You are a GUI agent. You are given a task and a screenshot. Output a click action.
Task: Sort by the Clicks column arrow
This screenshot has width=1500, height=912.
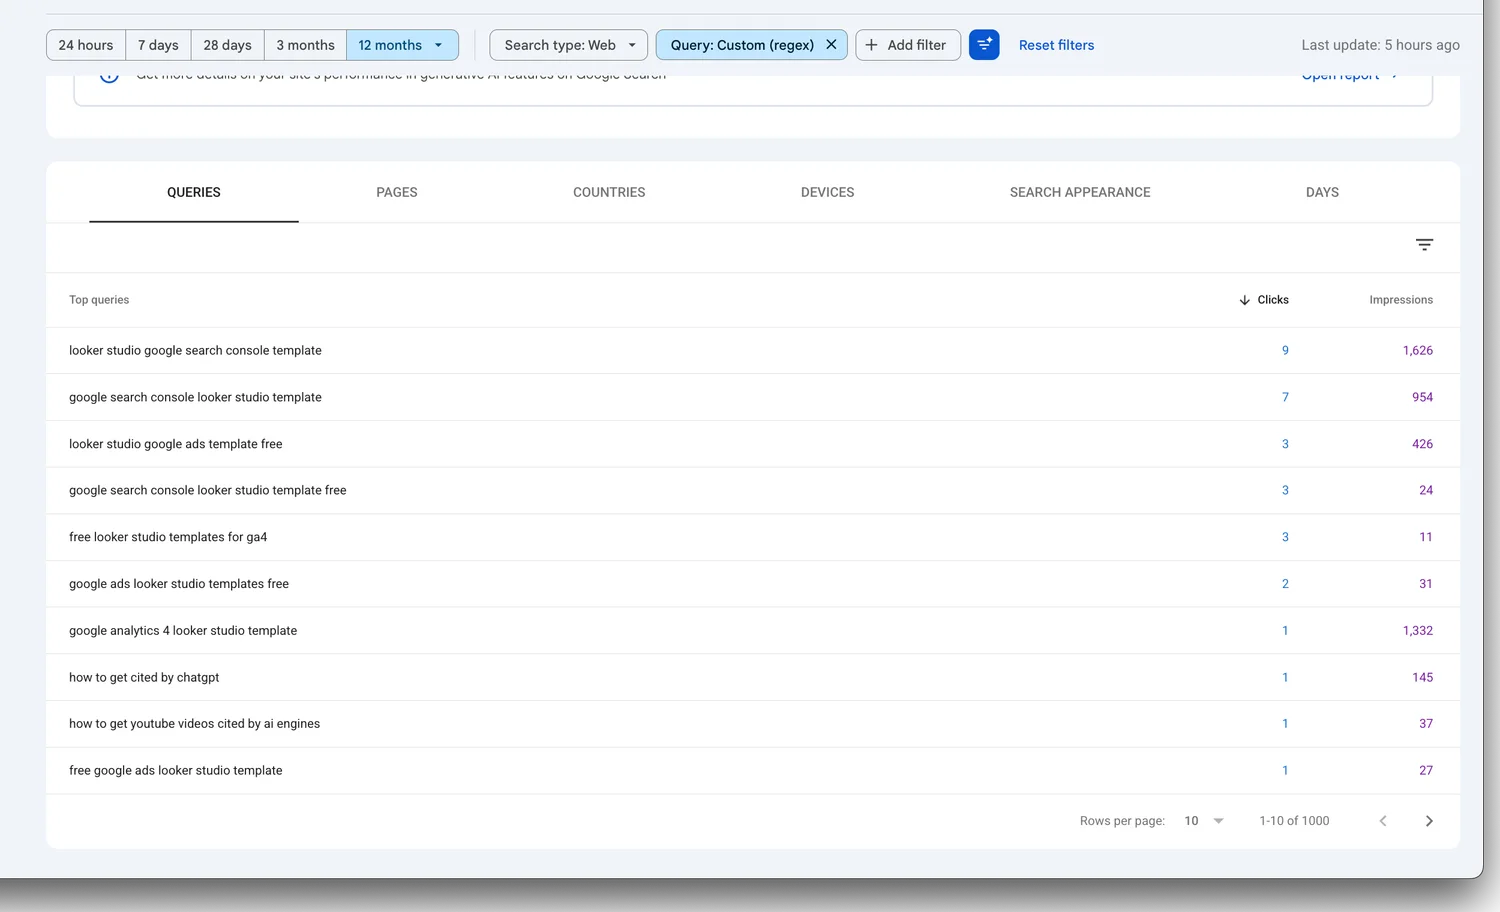(1245, 300)
